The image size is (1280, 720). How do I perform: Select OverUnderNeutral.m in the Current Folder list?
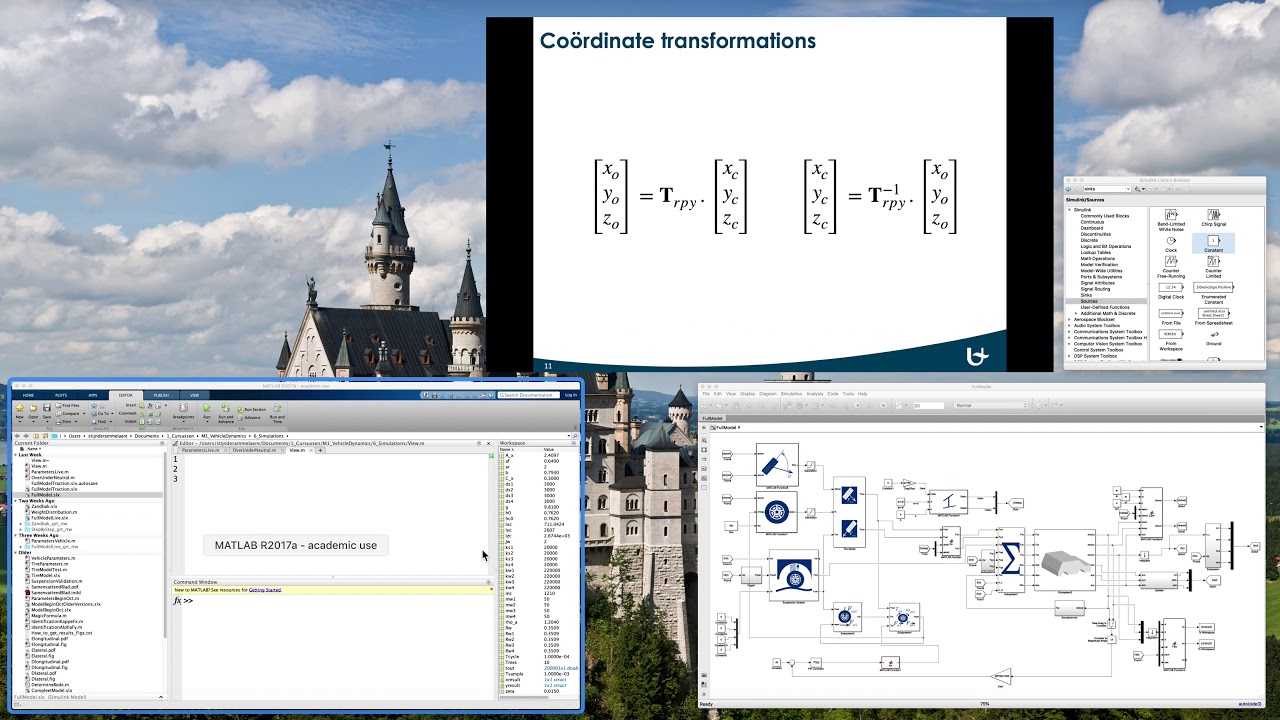tap(52, 478)
